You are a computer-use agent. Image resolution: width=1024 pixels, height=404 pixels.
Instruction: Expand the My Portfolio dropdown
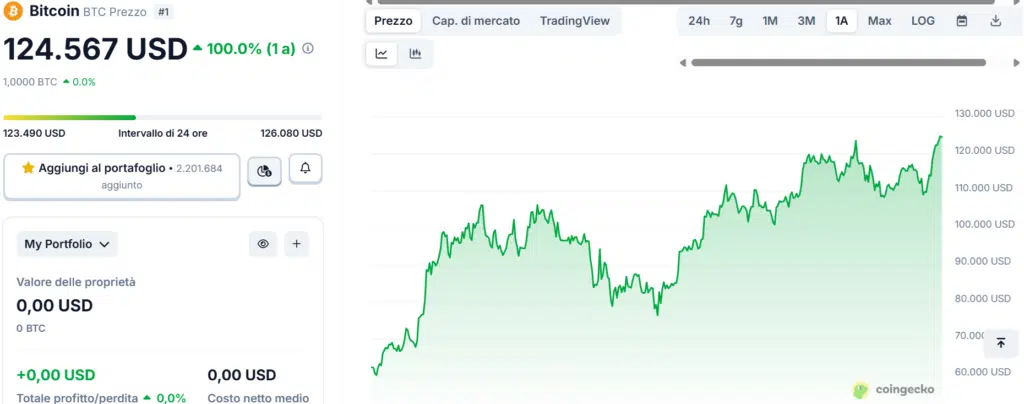[67, 243]
